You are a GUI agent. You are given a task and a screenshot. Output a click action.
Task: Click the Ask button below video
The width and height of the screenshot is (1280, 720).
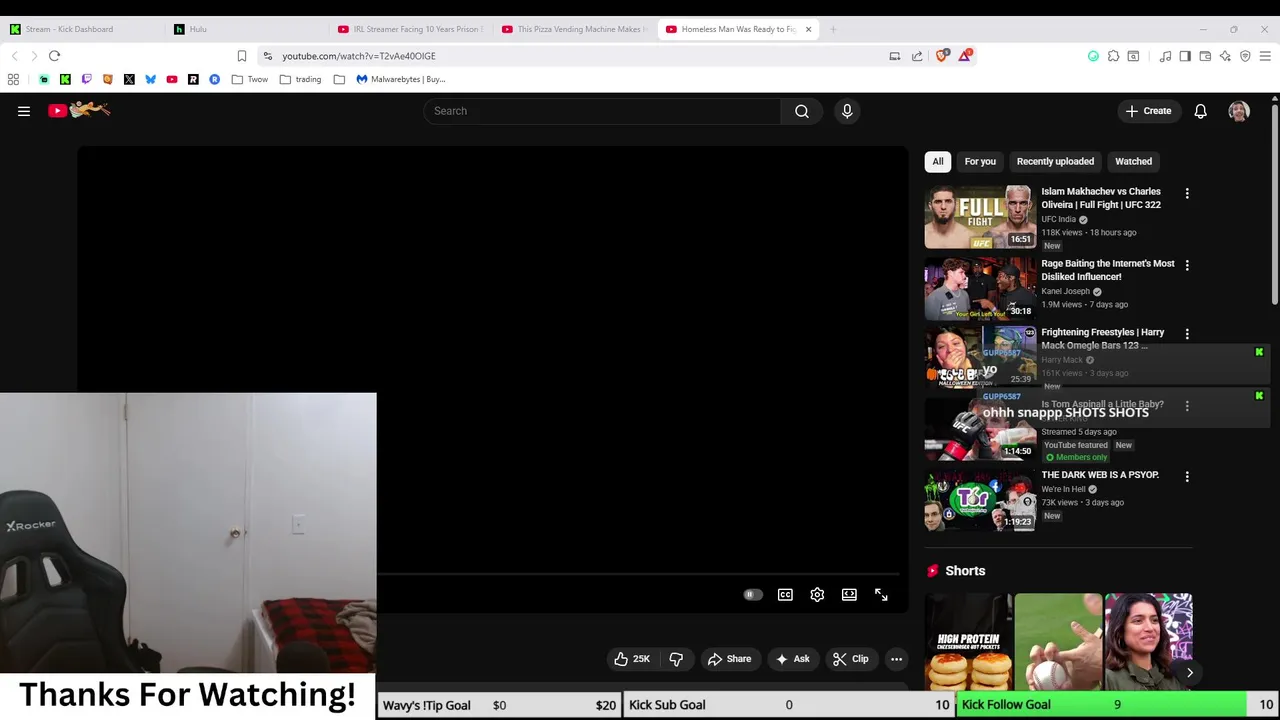click(792, 659)
